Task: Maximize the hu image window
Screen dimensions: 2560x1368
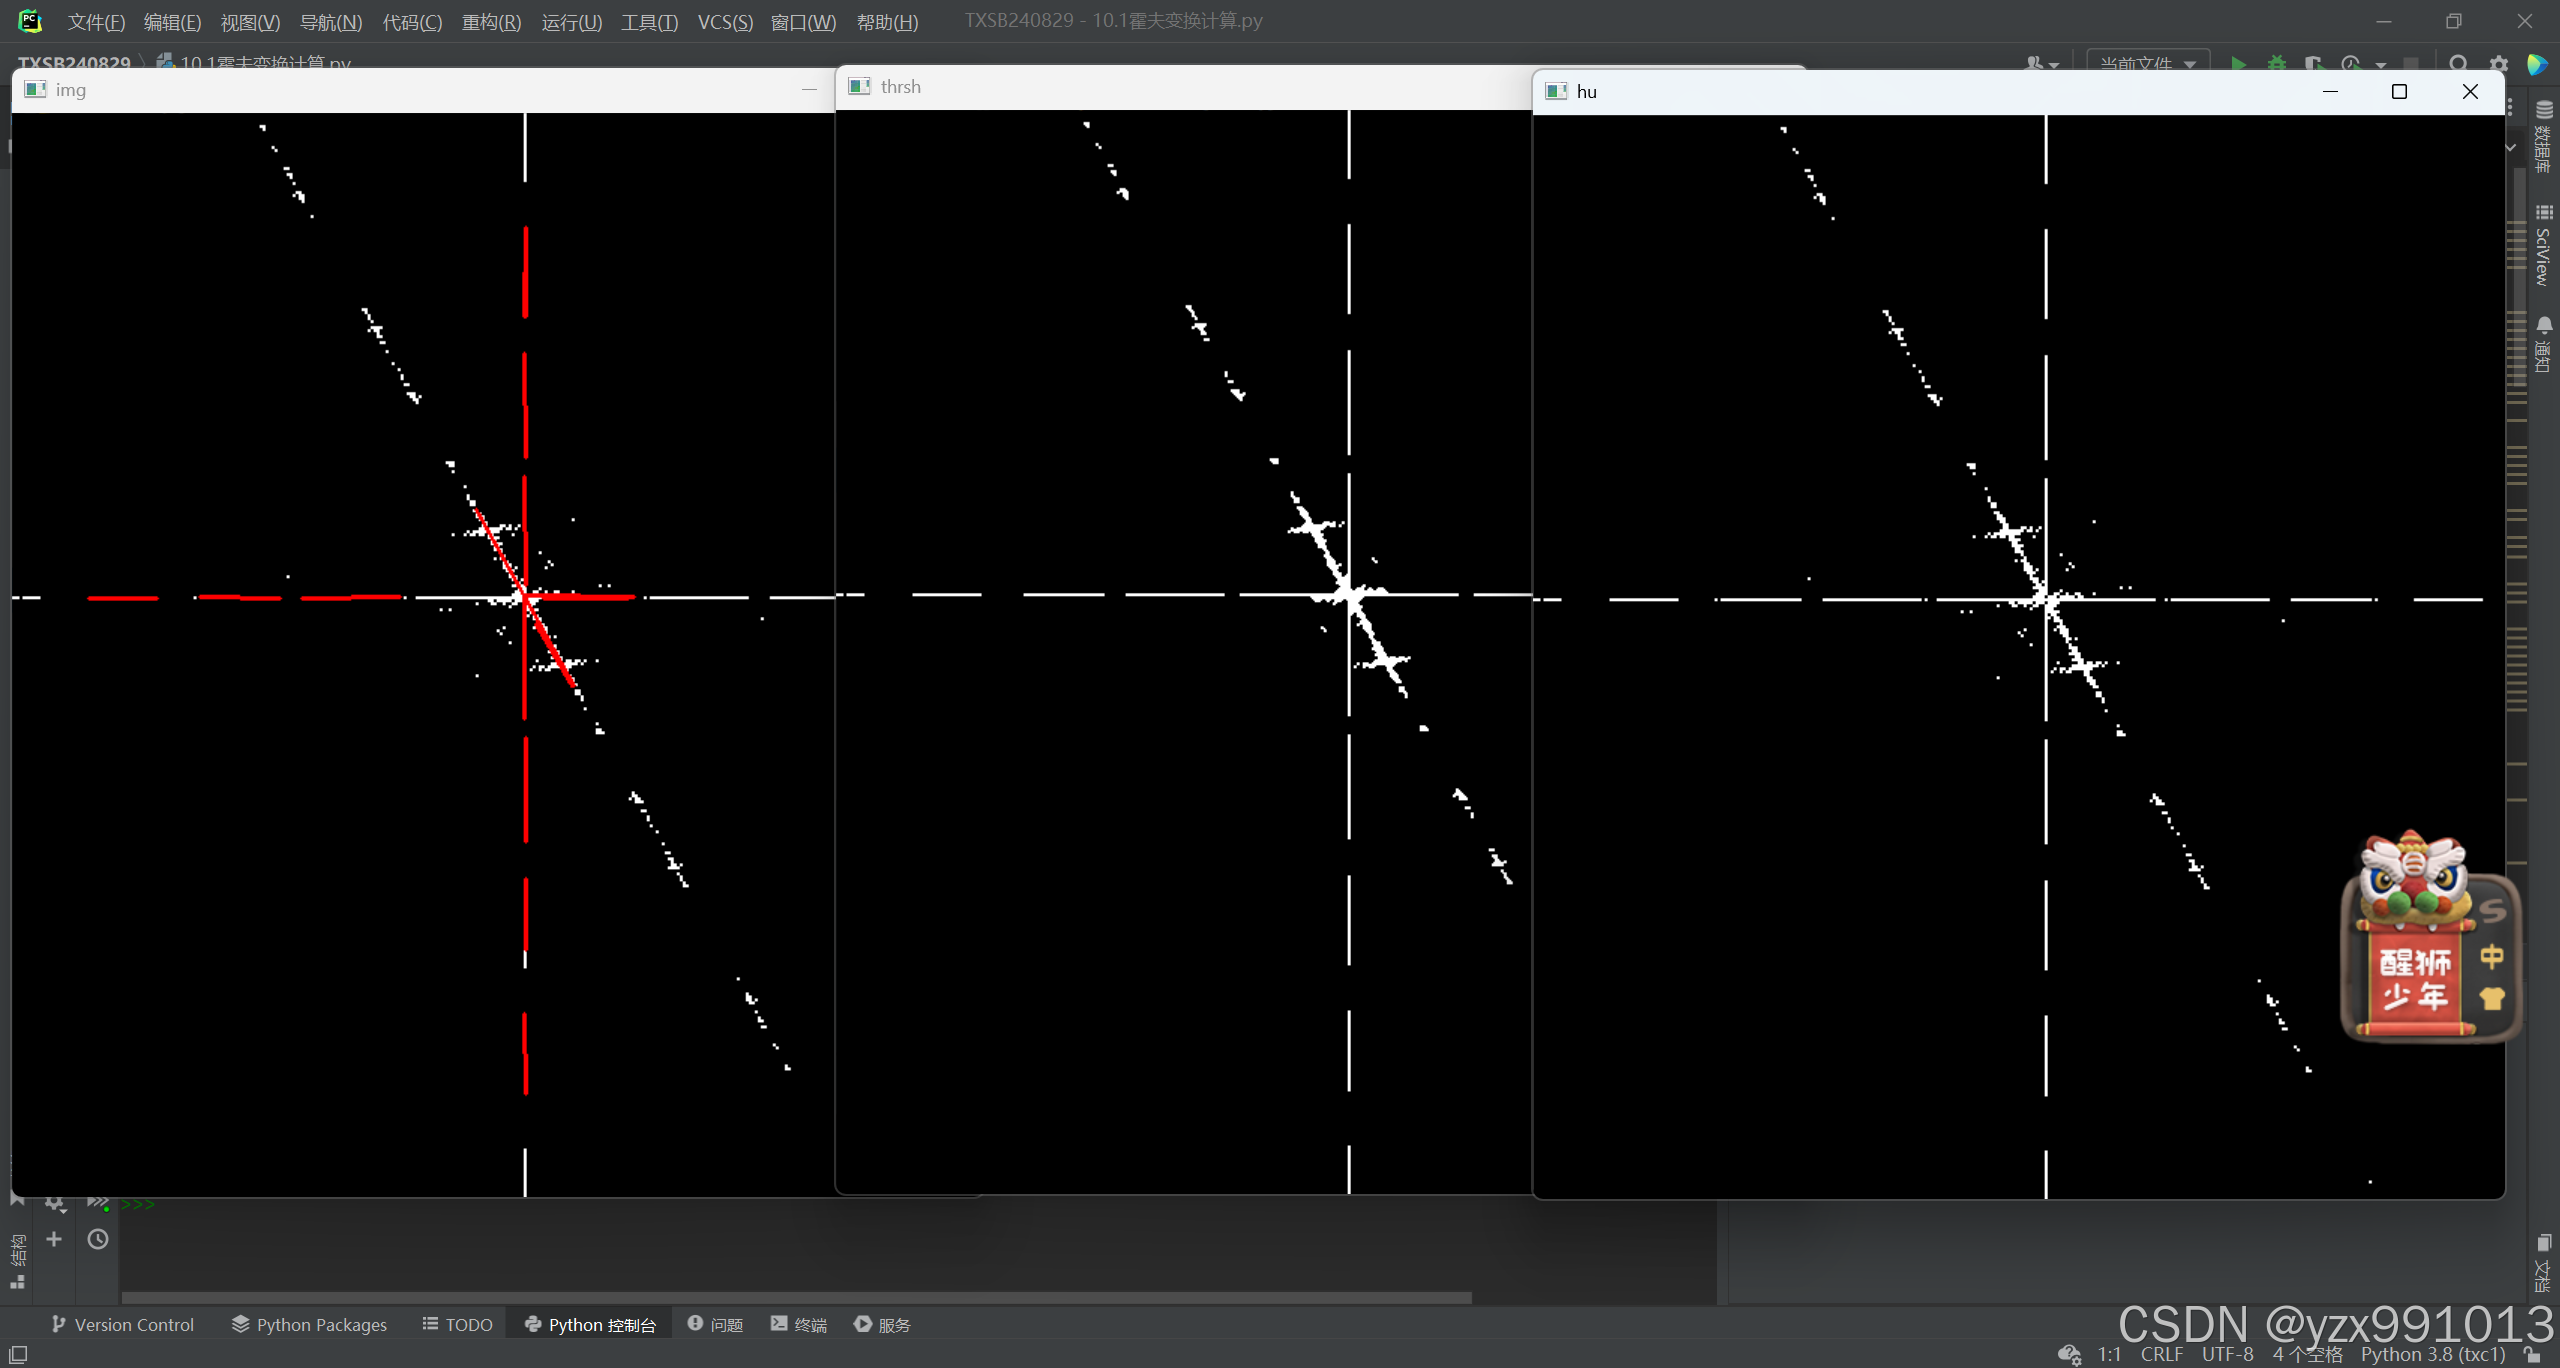Action: tap(2399, 91)
